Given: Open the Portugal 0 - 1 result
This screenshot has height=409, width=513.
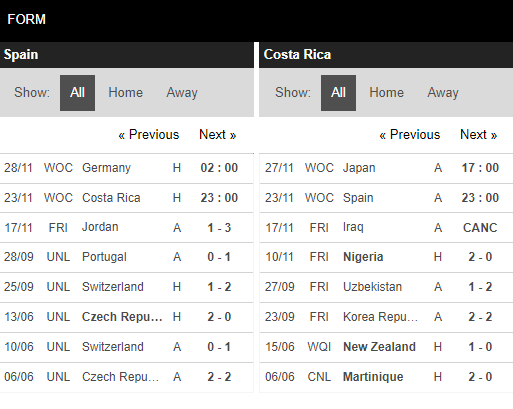Looking at the screenshot, I should point(127,257).
